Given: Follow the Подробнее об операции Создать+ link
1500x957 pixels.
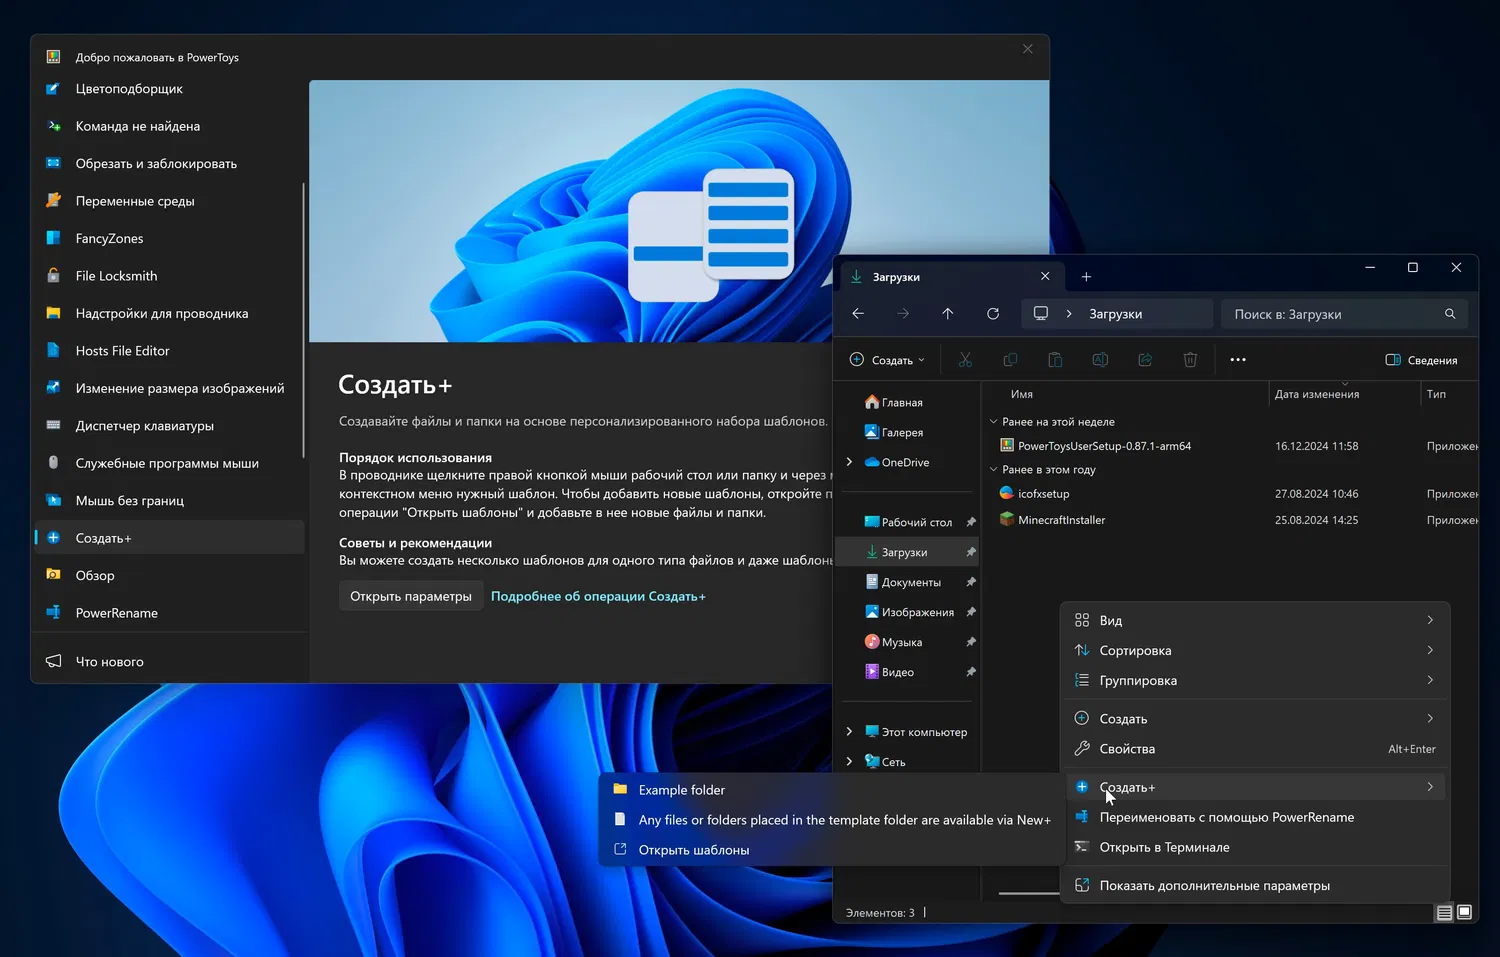Looking at the screenshot, I should [598, 597].
